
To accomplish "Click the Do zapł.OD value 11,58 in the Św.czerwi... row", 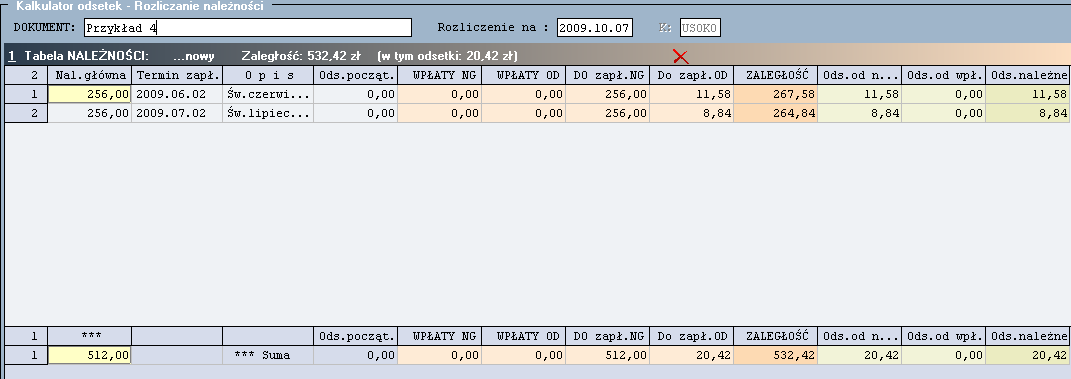I will pos(692,94).
